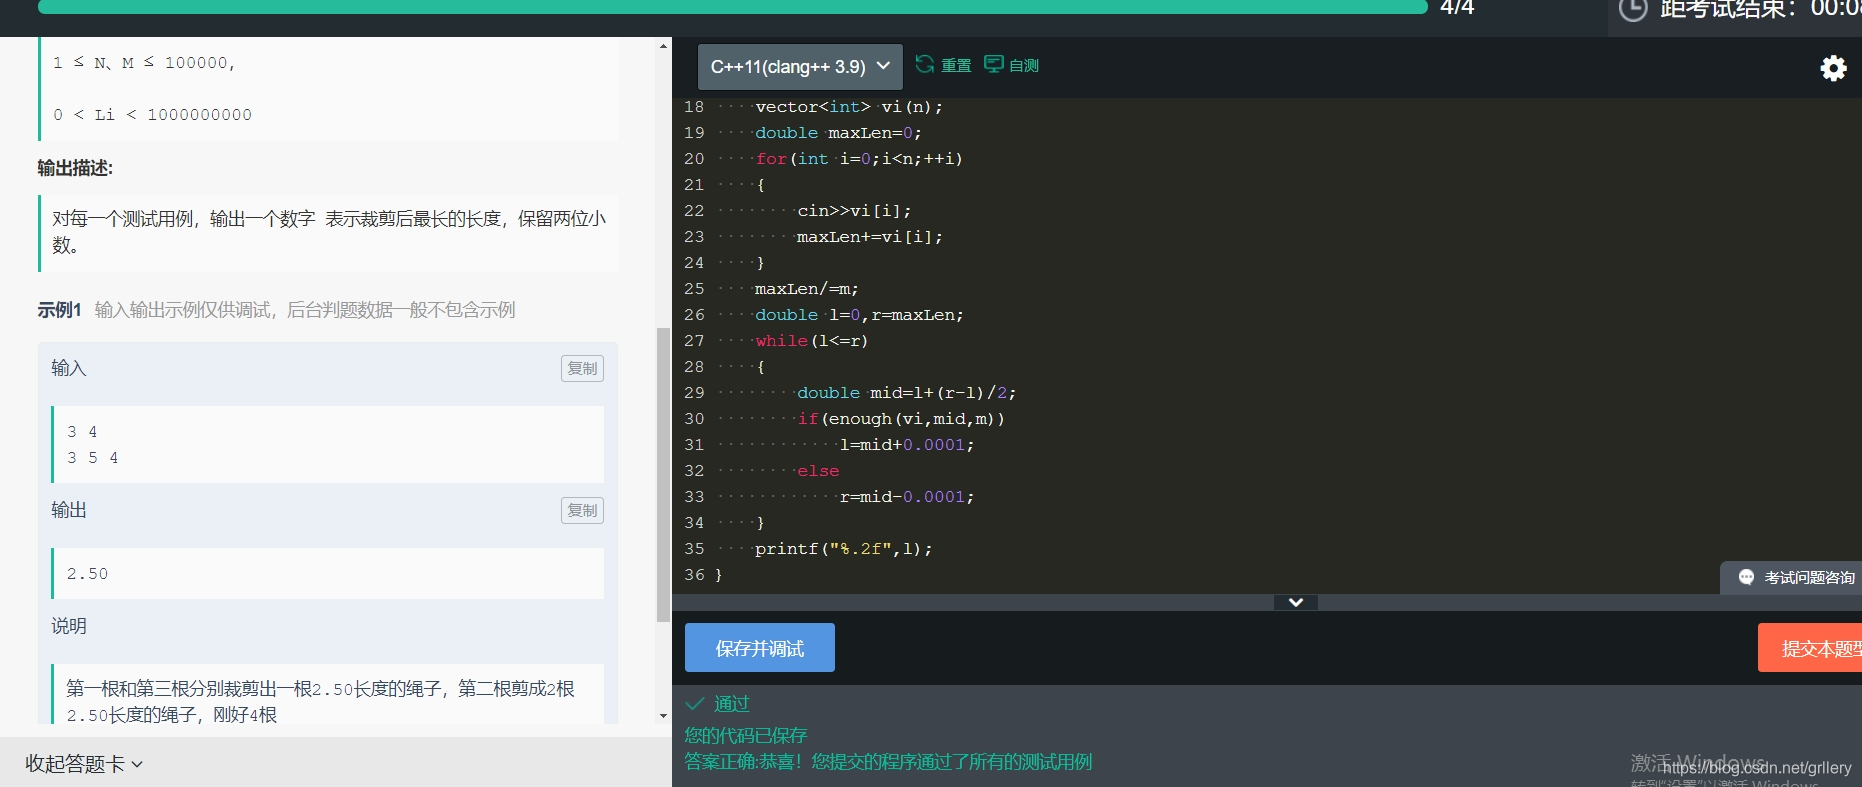Viewport: 1862px width, 787px height.
Task: Click the 4/4 progress counter
Action: pyautogui.click(x=1457, y=8)
